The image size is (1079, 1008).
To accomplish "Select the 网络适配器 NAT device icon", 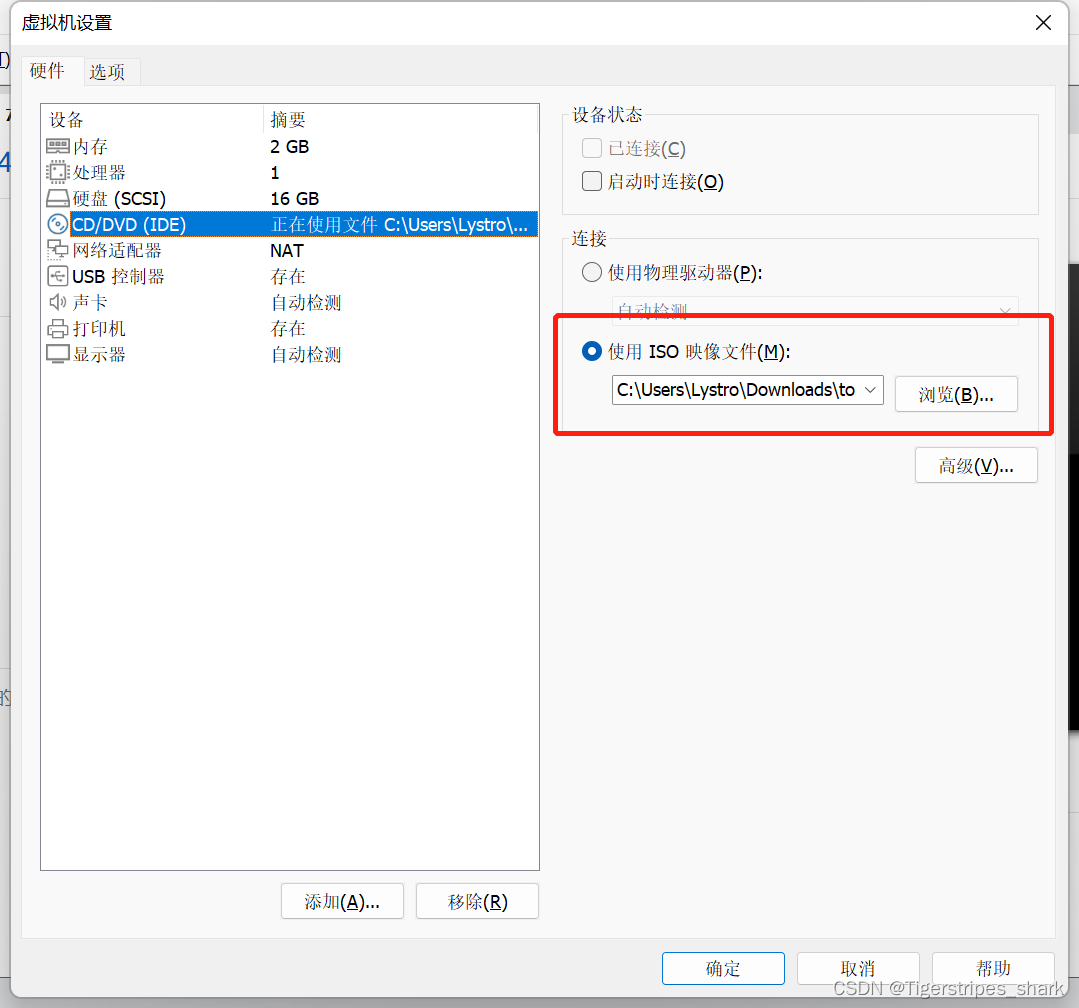I will tap(57, 250).
